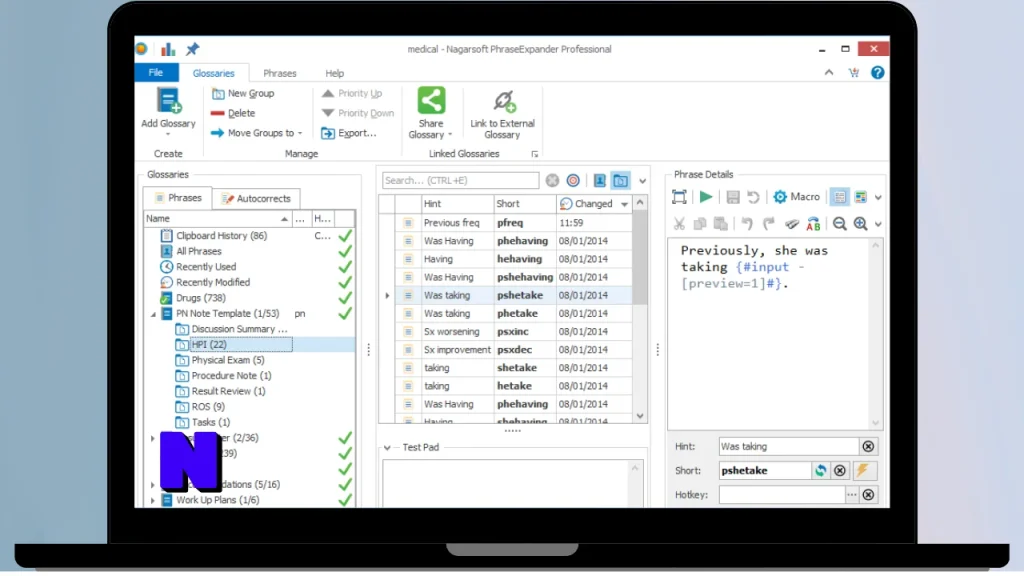This screenshot has width=1024, height=576.
Task: Click Link to External Glossary
Action: pos(502,114)
